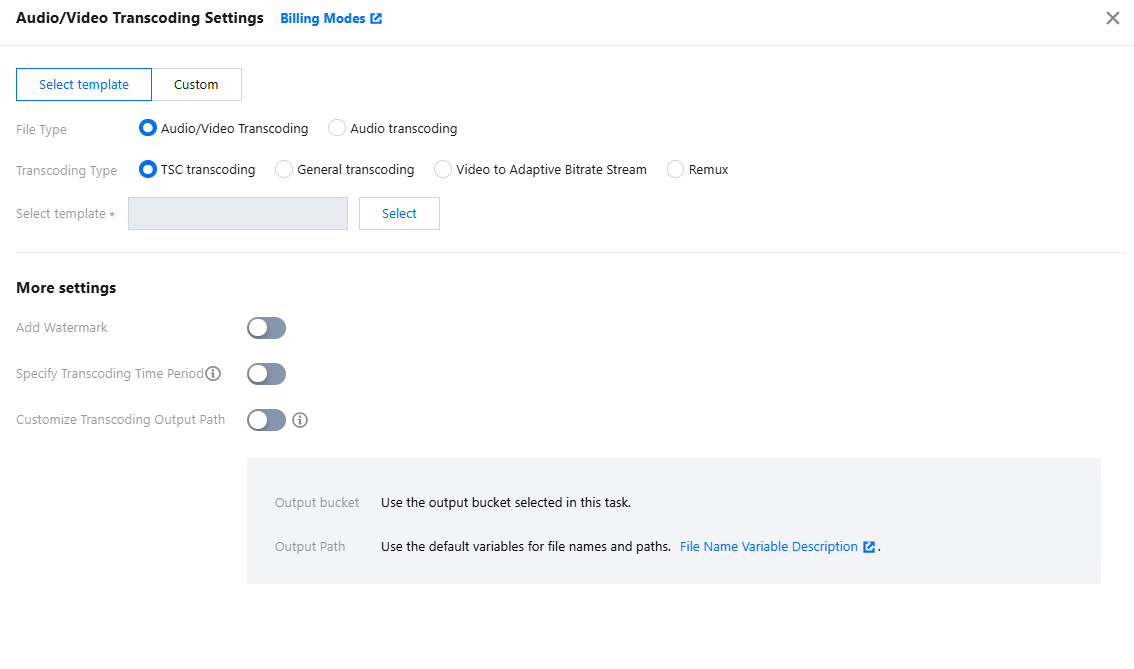This screenshot has width=1134, height=669.
Task: Click the Billing Modes external link icon
Action: [x=376, y=19]
